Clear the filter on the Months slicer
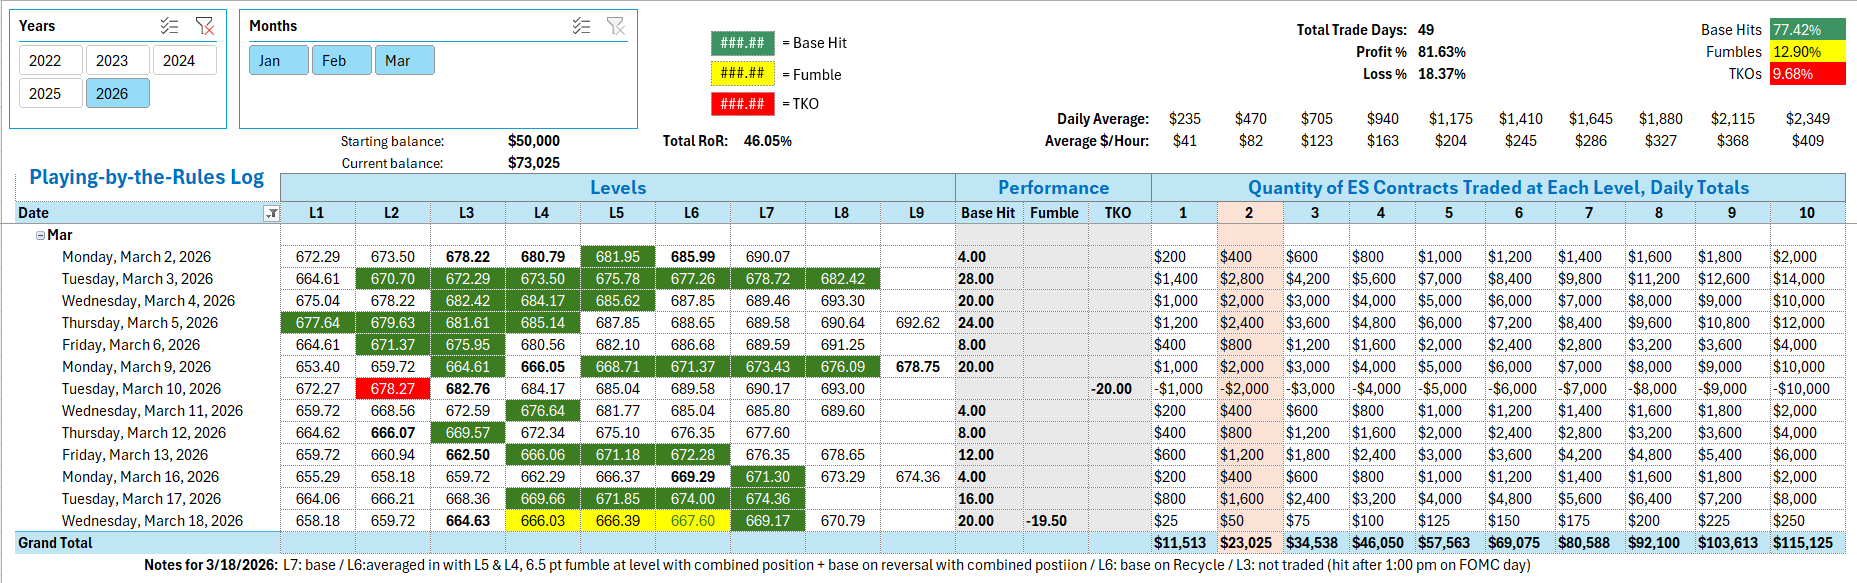 [x=616, y=26]
